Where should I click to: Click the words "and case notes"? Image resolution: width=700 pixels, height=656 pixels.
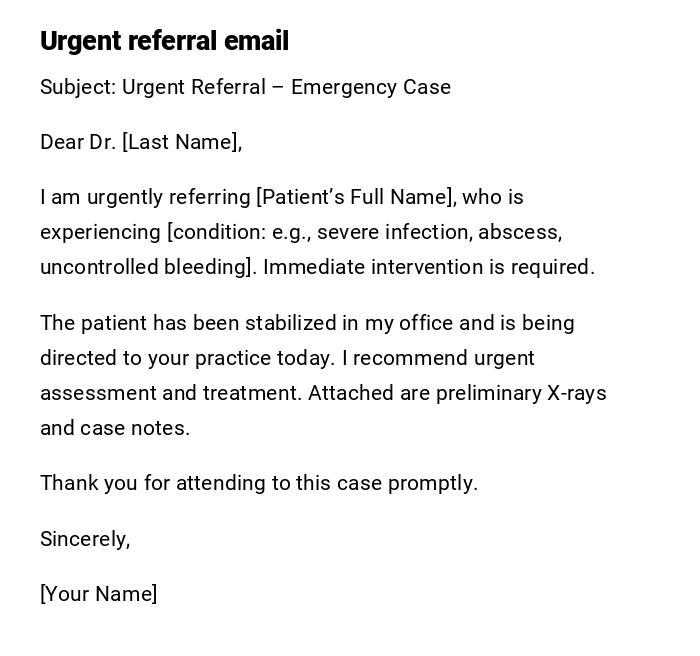tap(114, 428)
